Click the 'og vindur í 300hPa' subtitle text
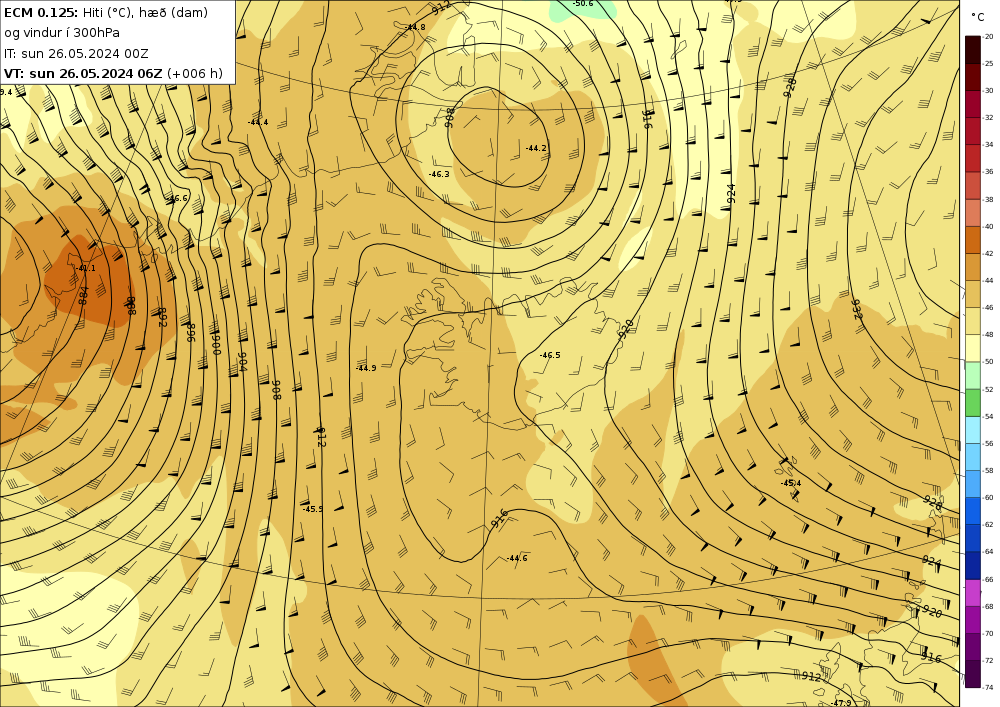1000x707 pixels. [x=62, y=33]
